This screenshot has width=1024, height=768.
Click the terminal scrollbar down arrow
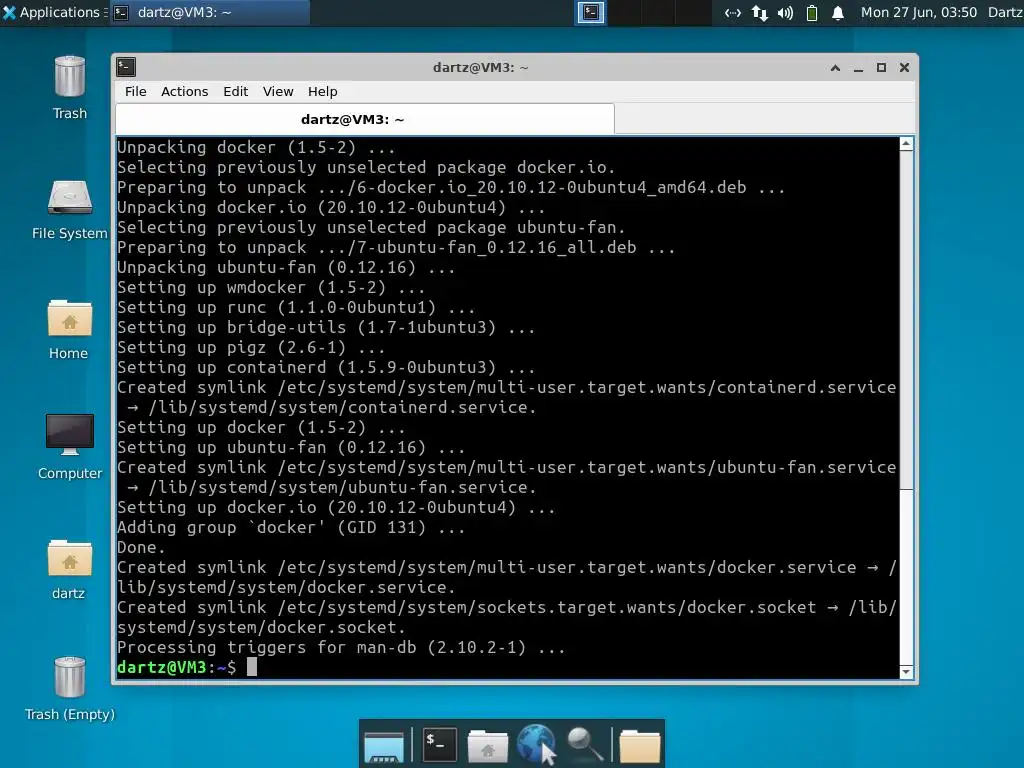click(906, 671)
